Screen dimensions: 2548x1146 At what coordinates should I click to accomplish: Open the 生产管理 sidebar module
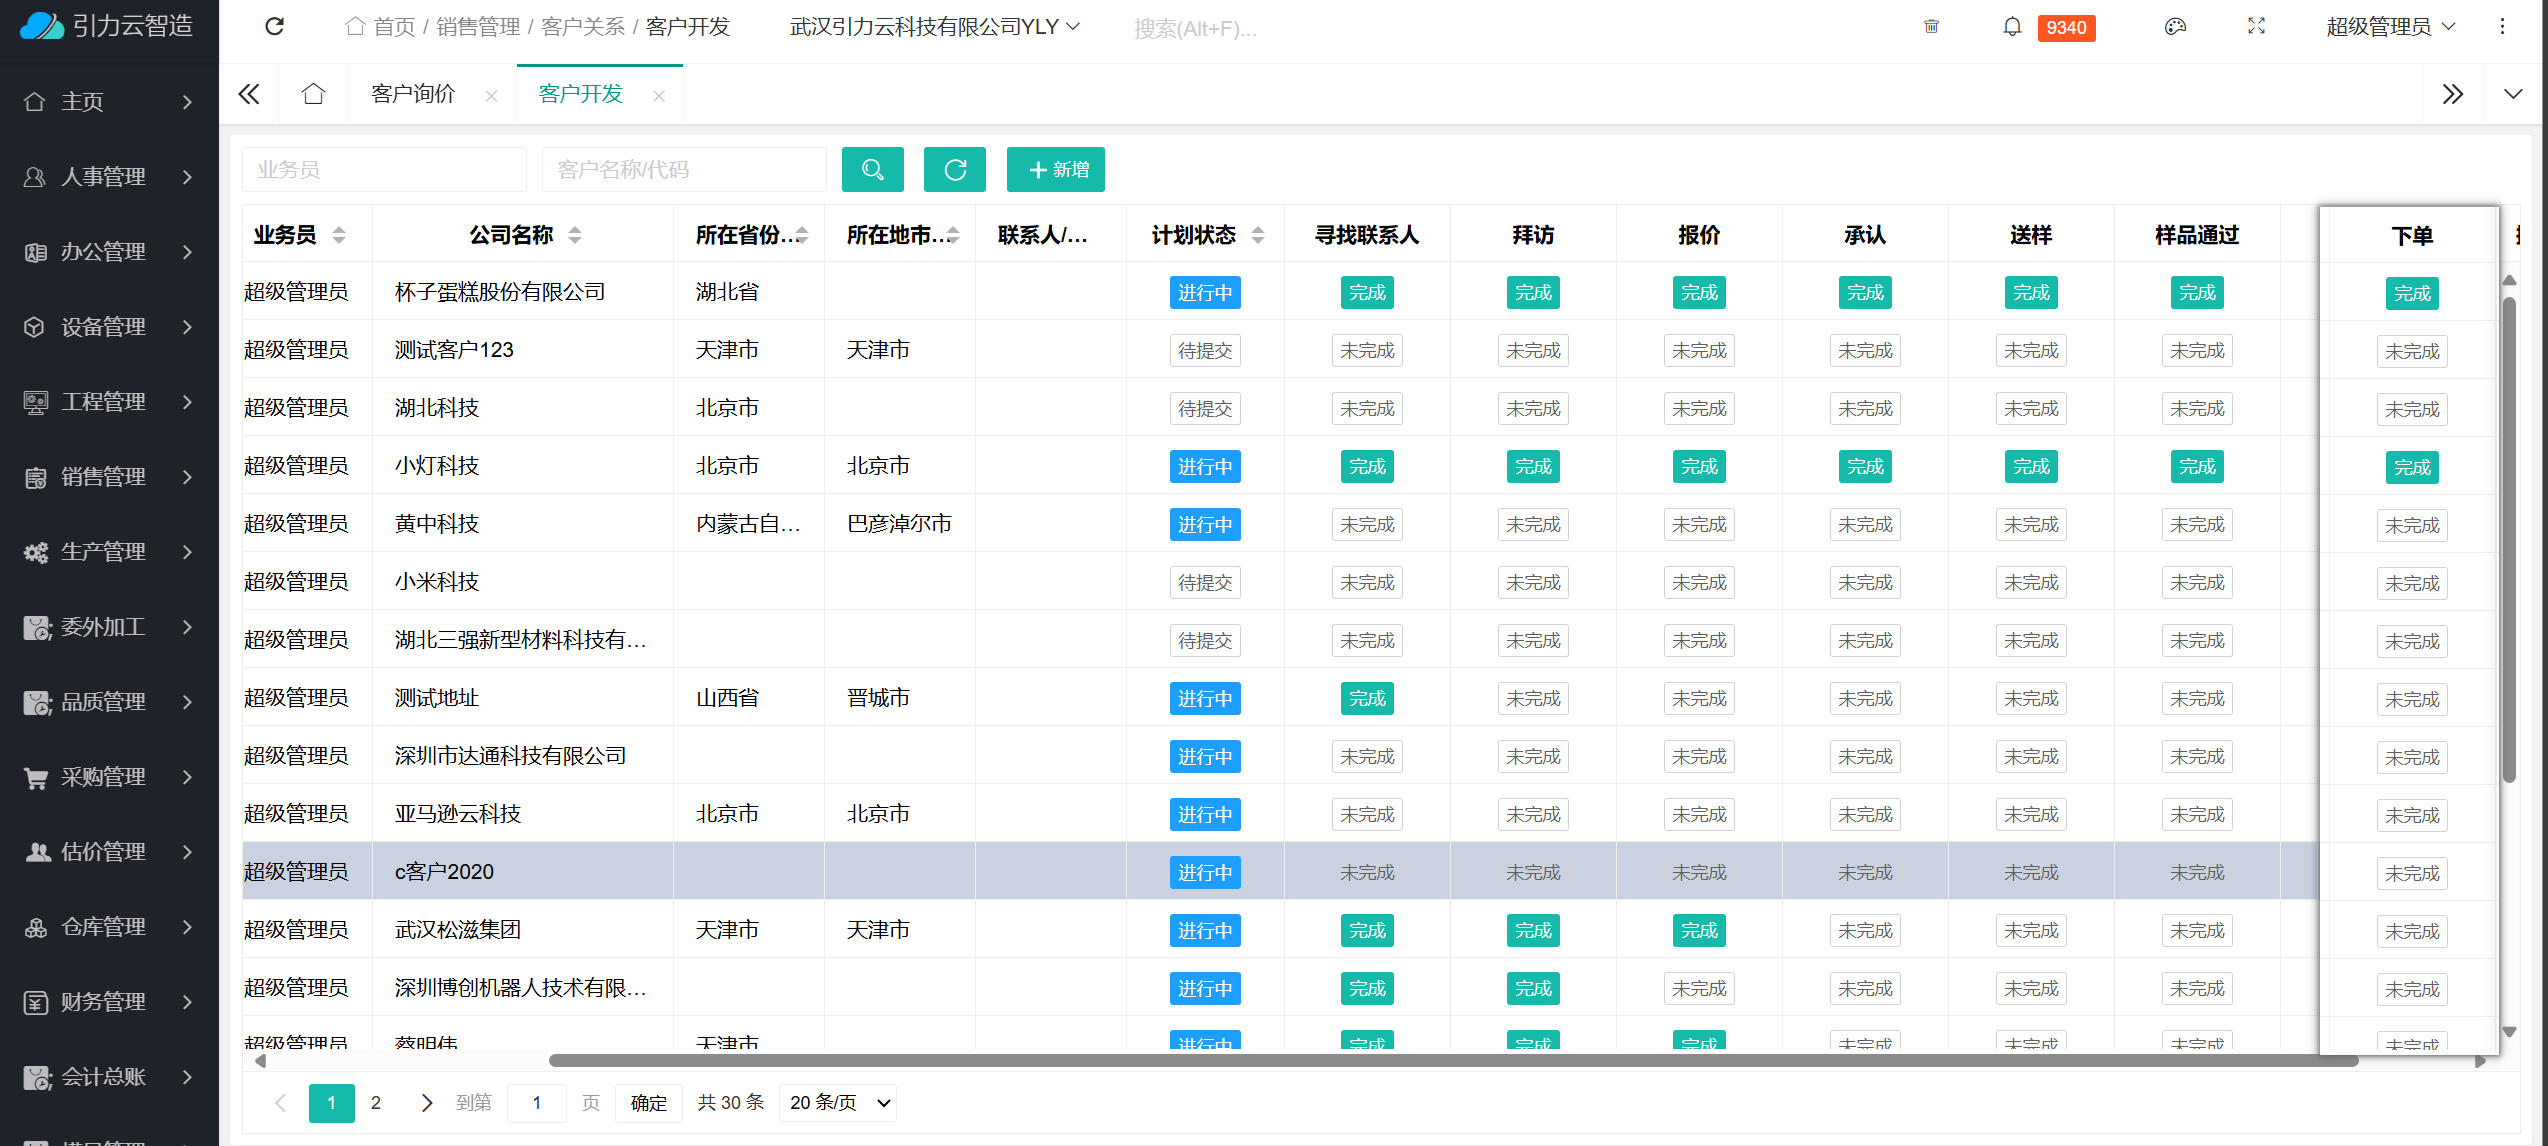pyautogui.click(x=103, y=551)
